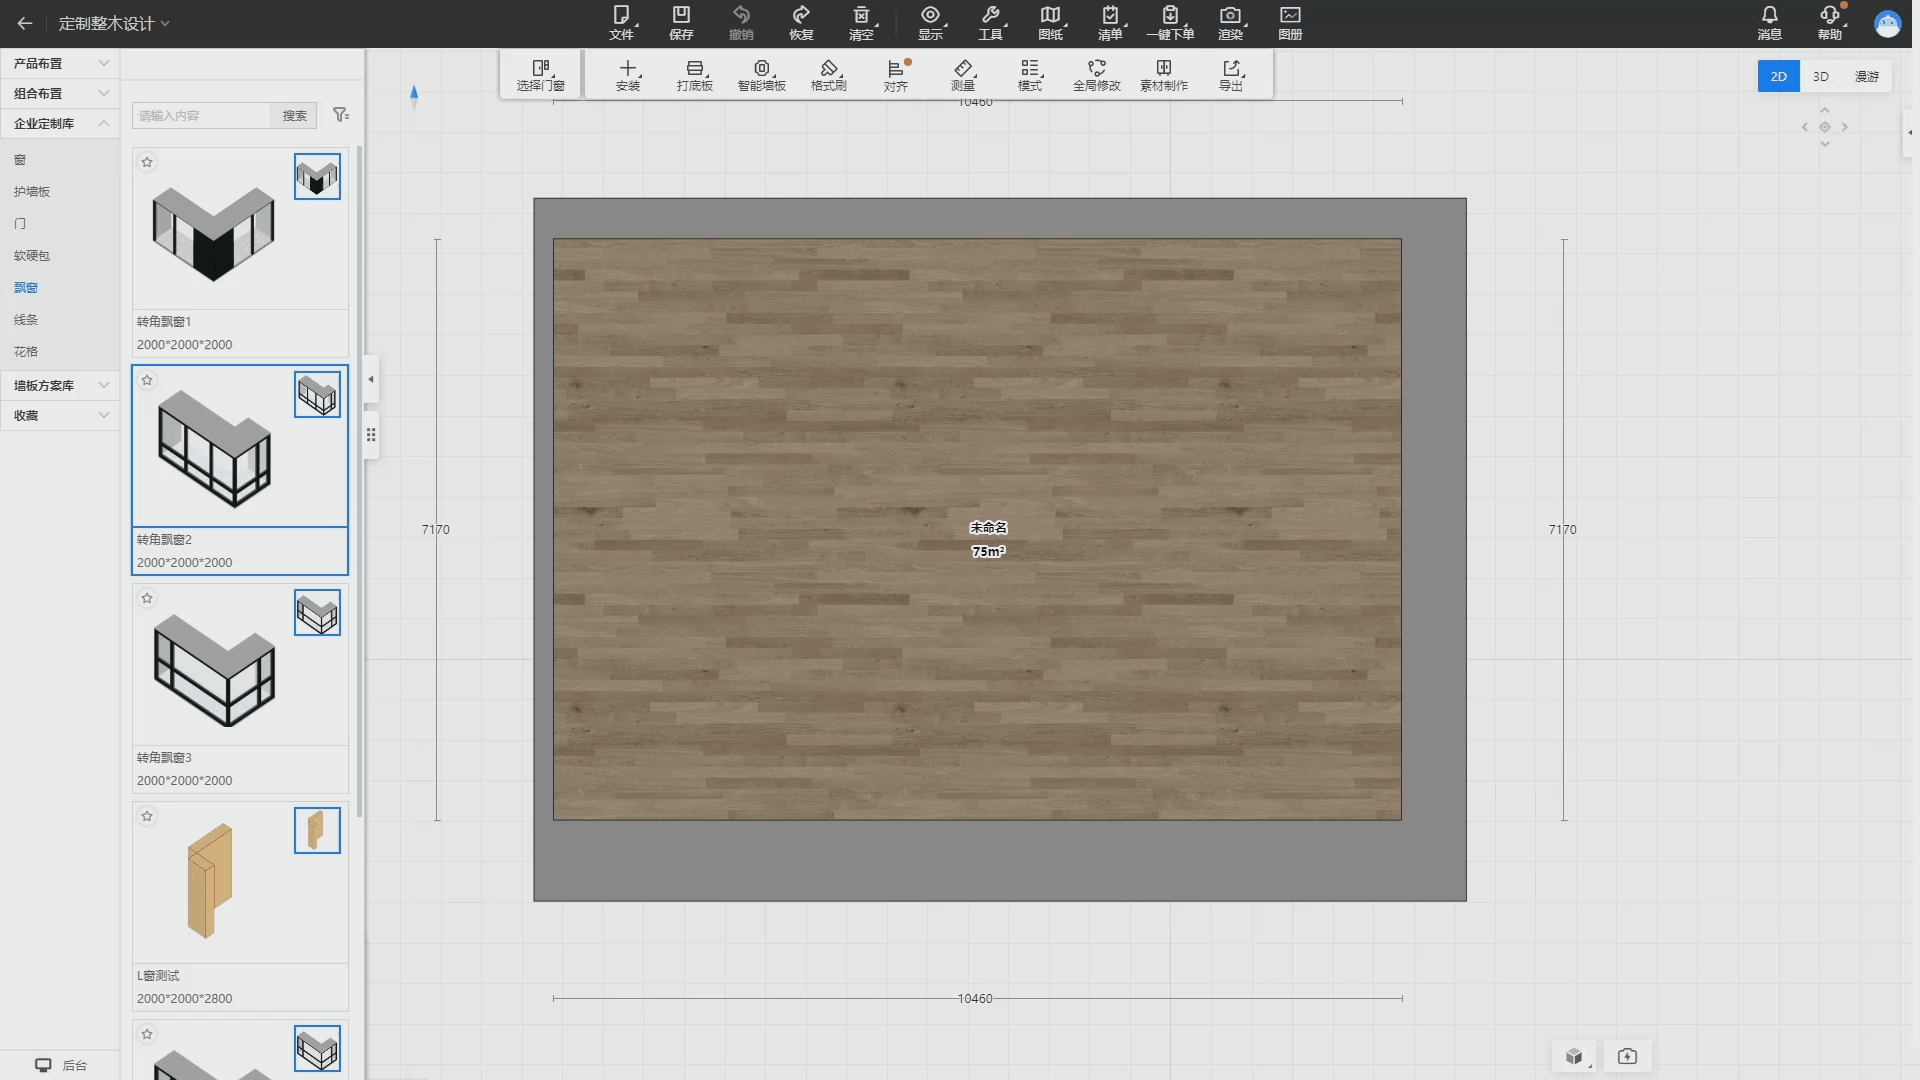The height and width of the screenshot is (1080, 1920).
Task: Select the 线条 category
Action: click(26, 320)
